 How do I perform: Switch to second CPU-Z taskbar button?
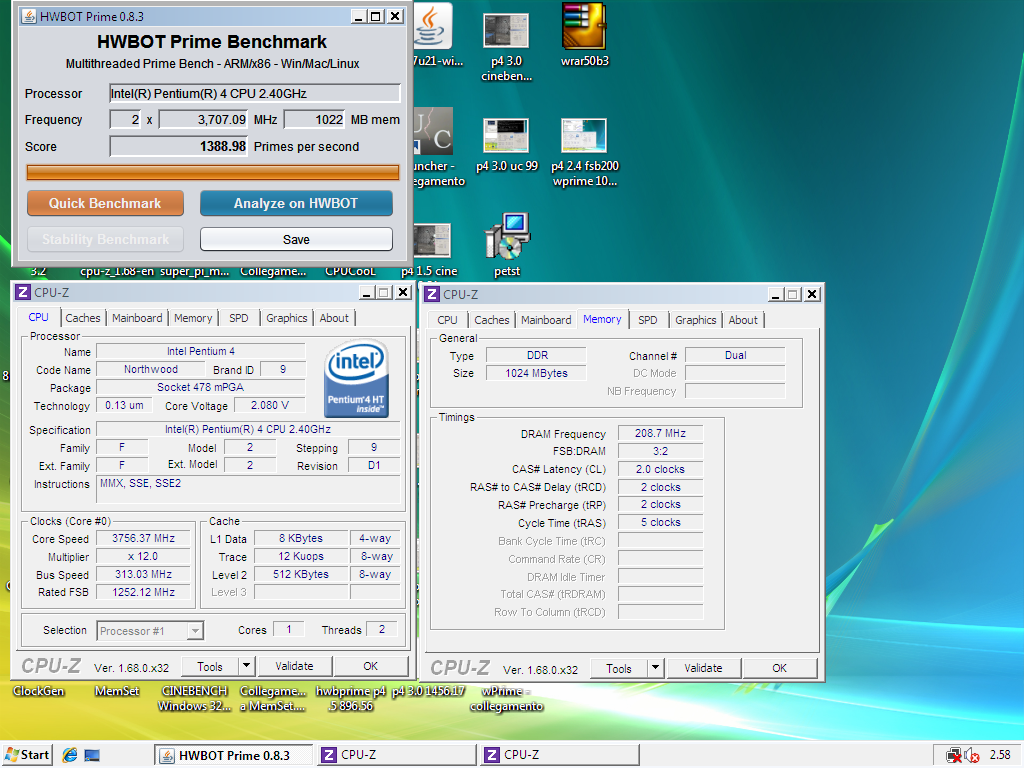coord(560,756)
